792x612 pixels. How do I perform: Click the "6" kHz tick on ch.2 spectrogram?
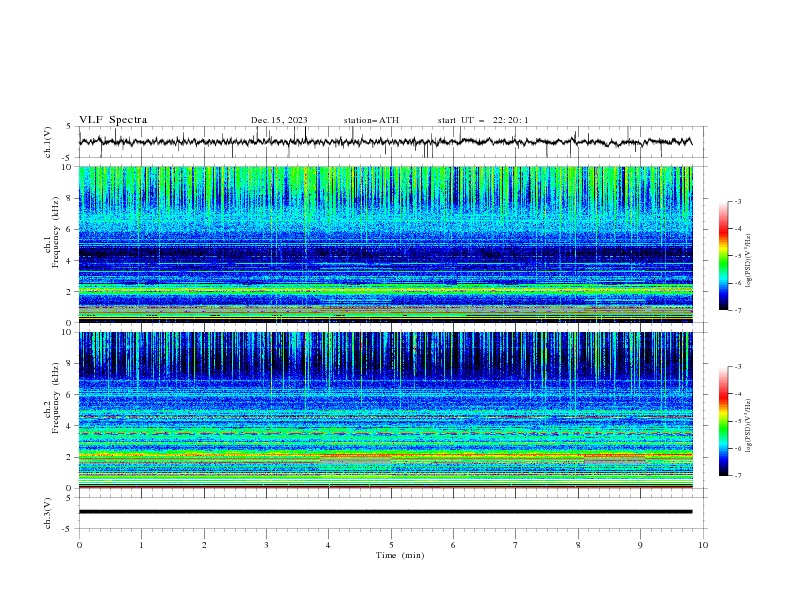click(x=70, y=395)
